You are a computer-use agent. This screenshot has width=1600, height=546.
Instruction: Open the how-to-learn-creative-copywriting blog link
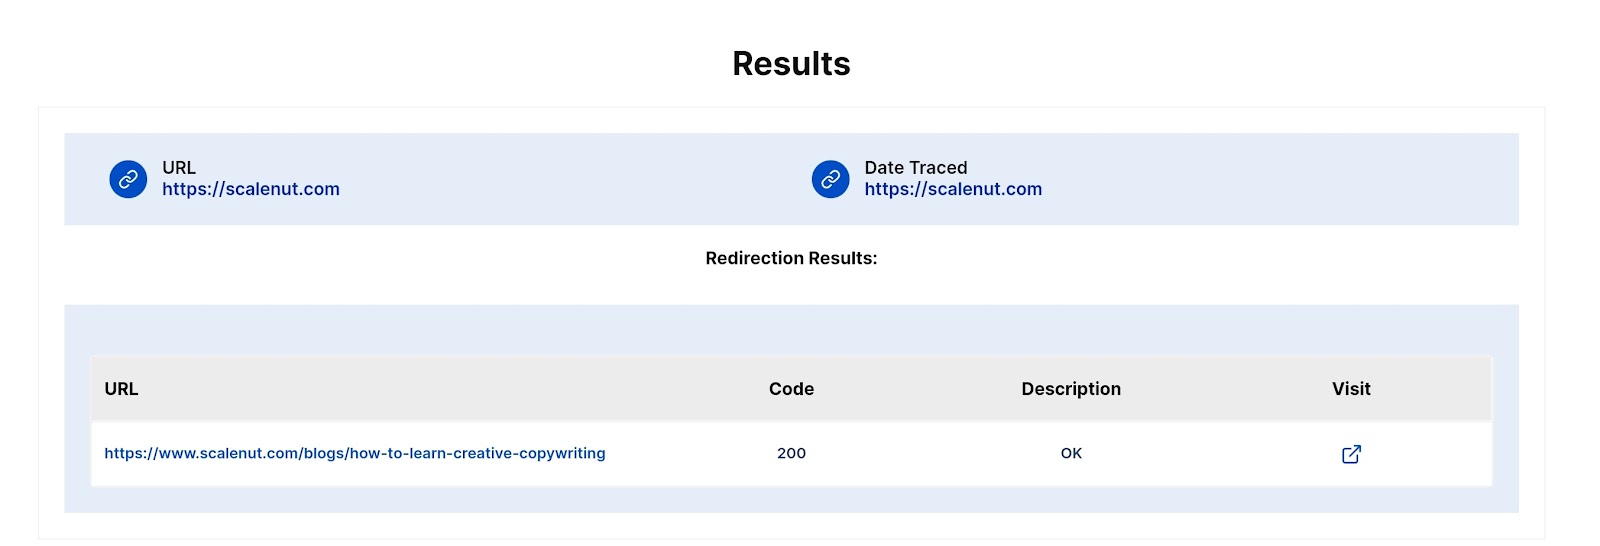click(x=355, y=454)
